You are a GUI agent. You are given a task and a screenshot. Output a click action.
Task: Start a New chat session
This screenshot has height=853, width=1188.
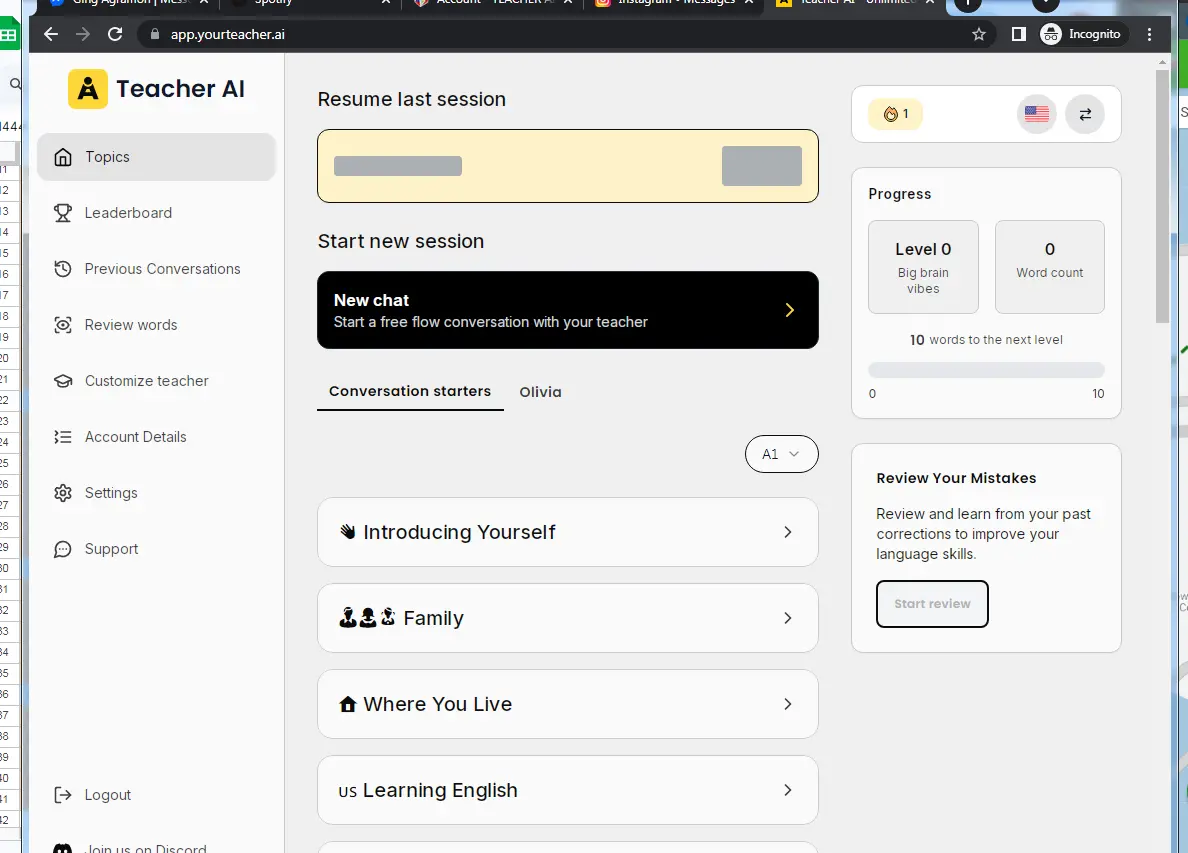[x=567, y=310]
